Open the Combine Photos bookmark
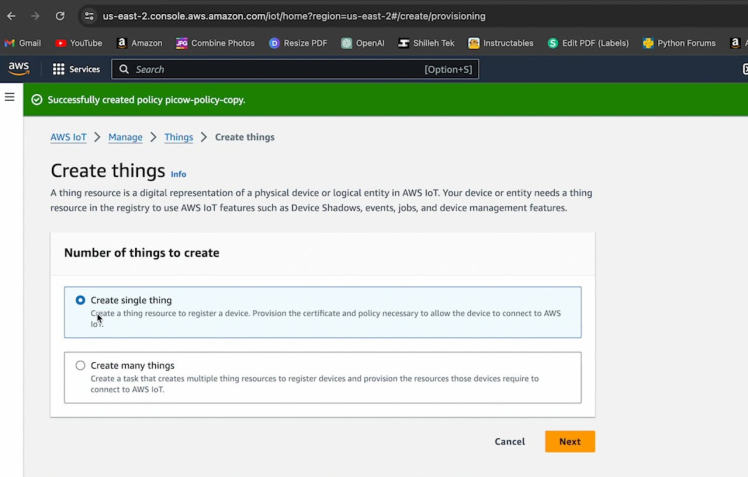The image size is (748, 477). coord(215,43)
